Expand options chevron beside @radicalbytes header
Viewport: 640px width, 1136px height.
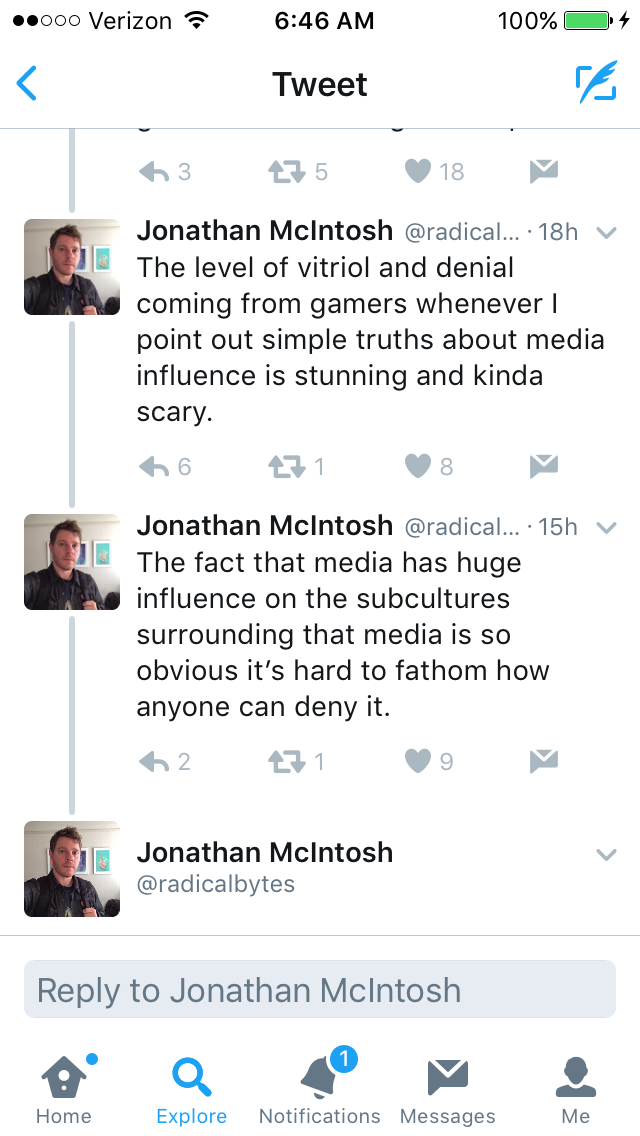606,854
